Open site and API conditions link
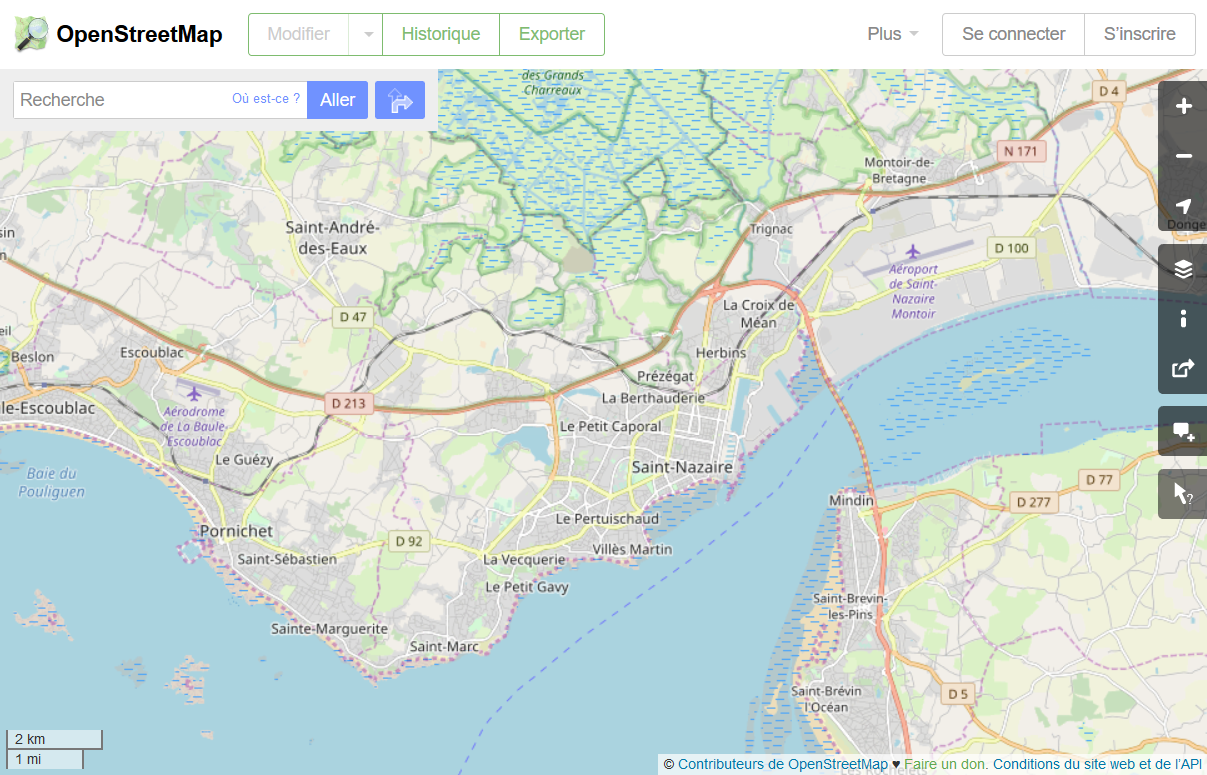This screenshot has height=775, width=1207. [1097, 764]
